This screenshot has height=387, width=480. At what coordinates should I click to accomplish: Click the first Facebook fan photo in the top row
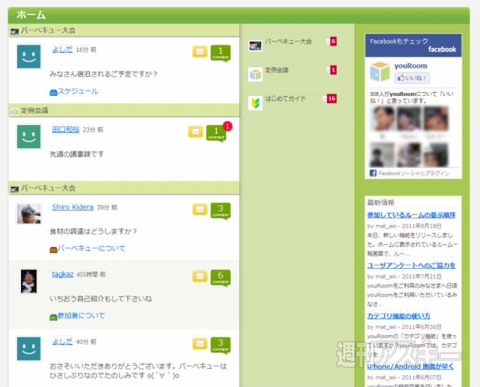(x=382, y=119)
